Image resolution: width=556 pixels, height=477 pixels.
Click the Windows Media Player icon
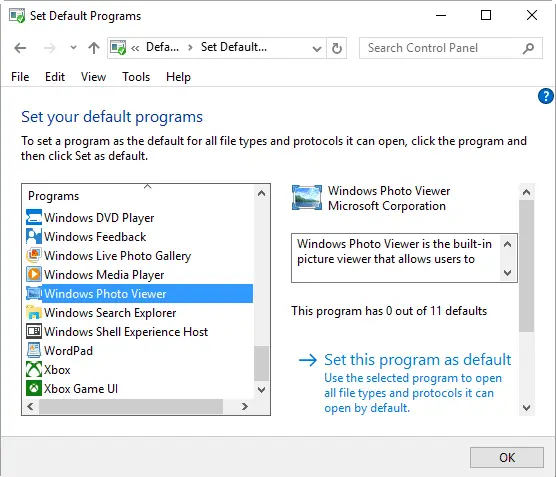[x=34, y=274]
